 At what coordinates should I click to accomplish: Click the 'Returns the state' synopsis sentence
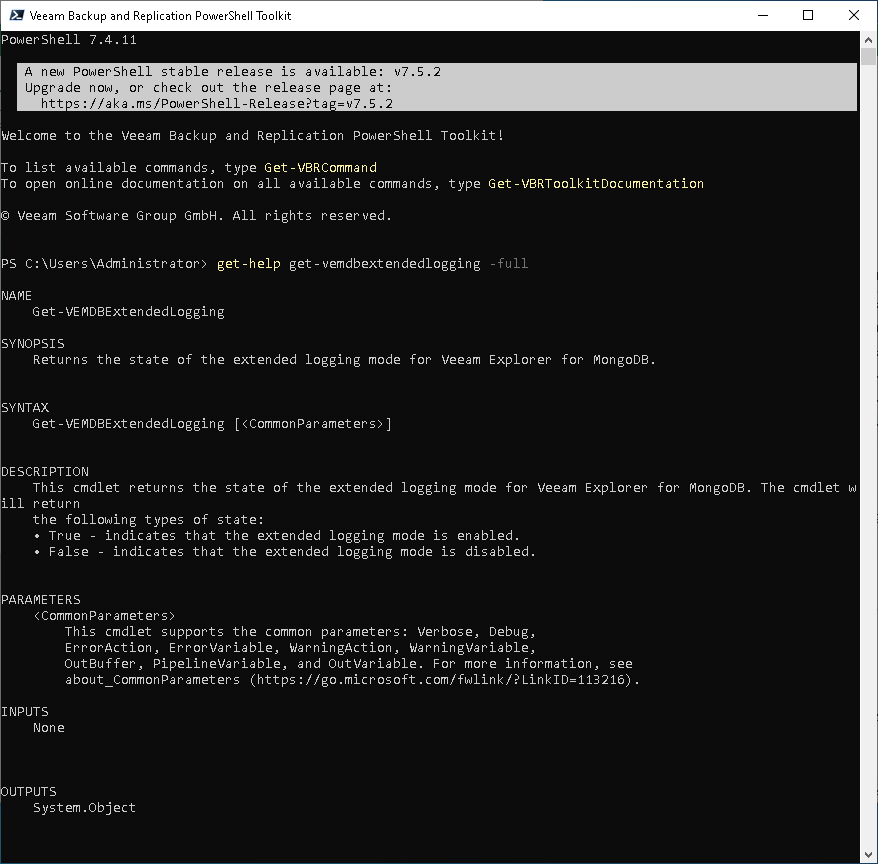click(x=344, y=359)
